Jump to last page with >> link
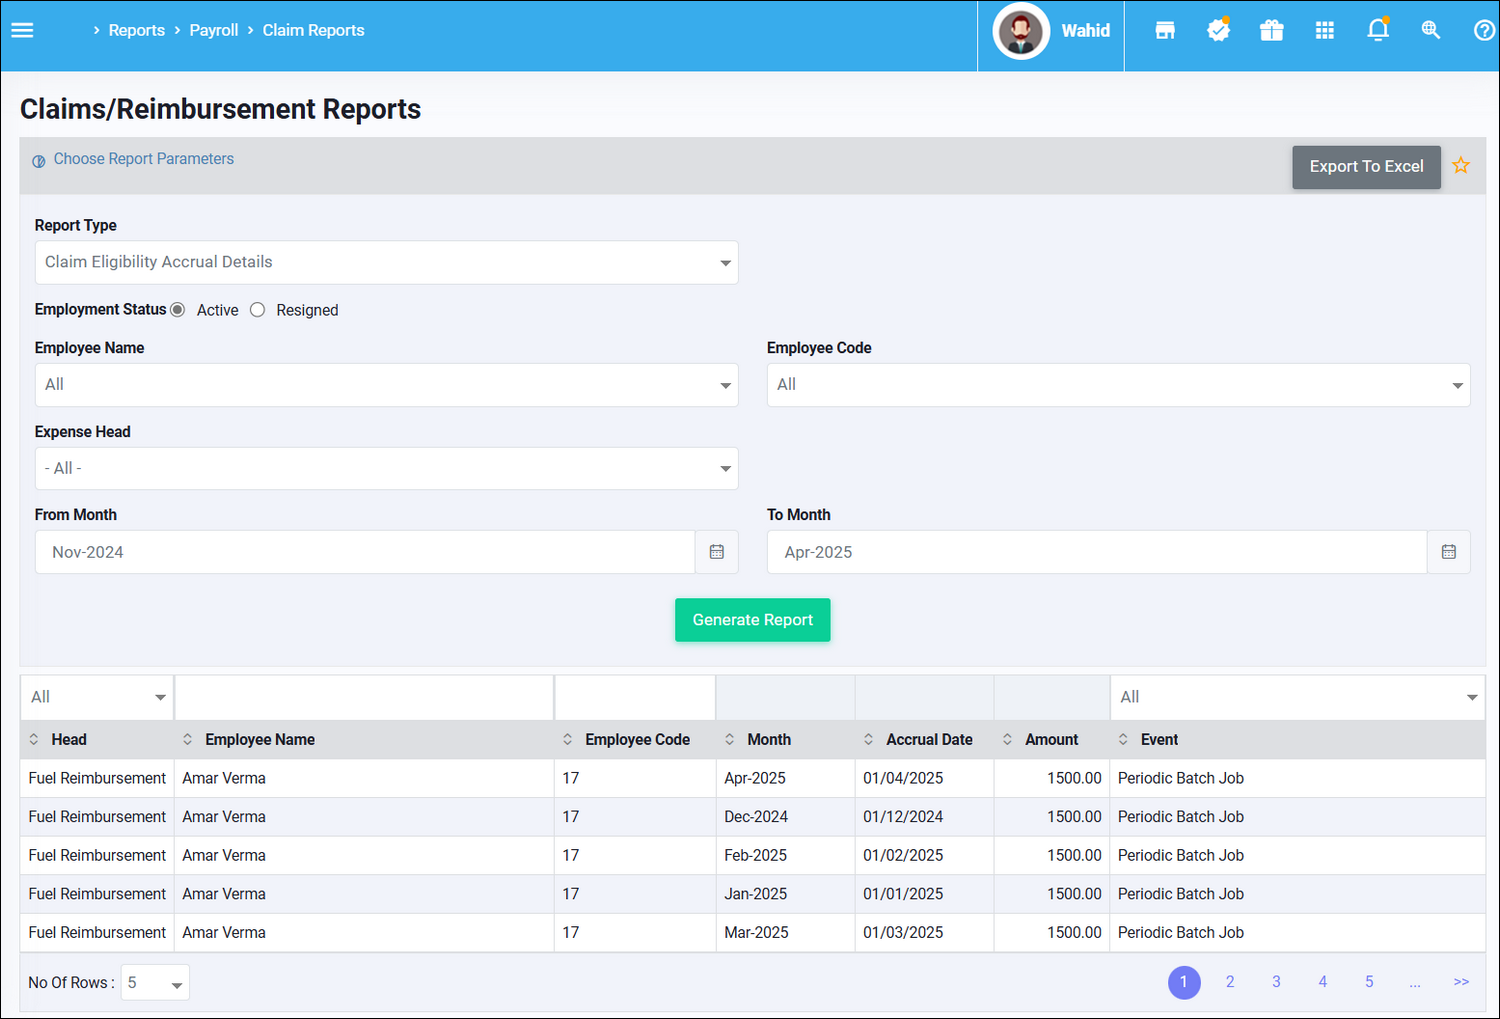This screenshot has height=1019, width=1500. pos(1461,982)
